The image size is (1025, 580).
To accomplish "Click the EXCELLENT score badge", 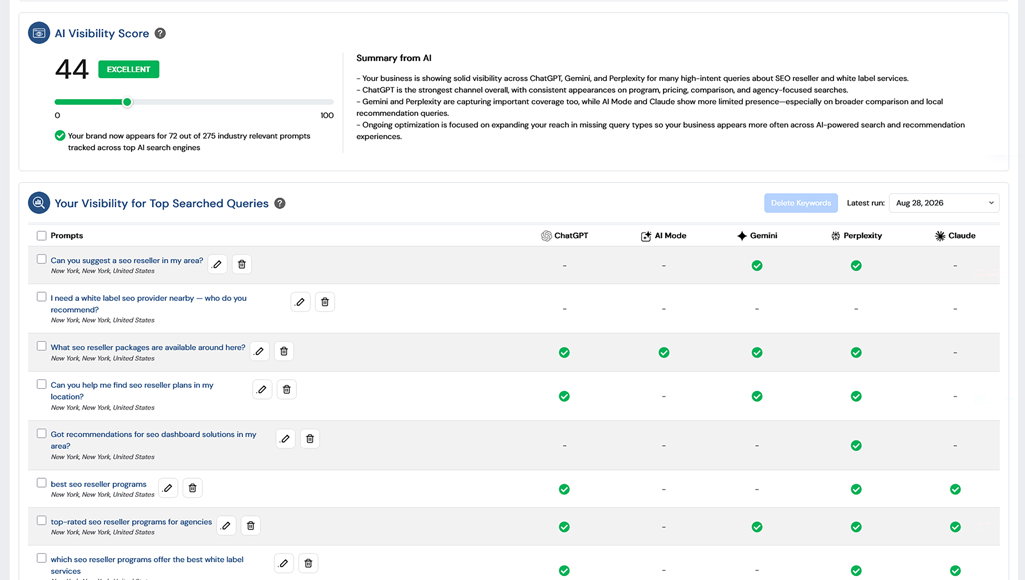I will point(129,69).
